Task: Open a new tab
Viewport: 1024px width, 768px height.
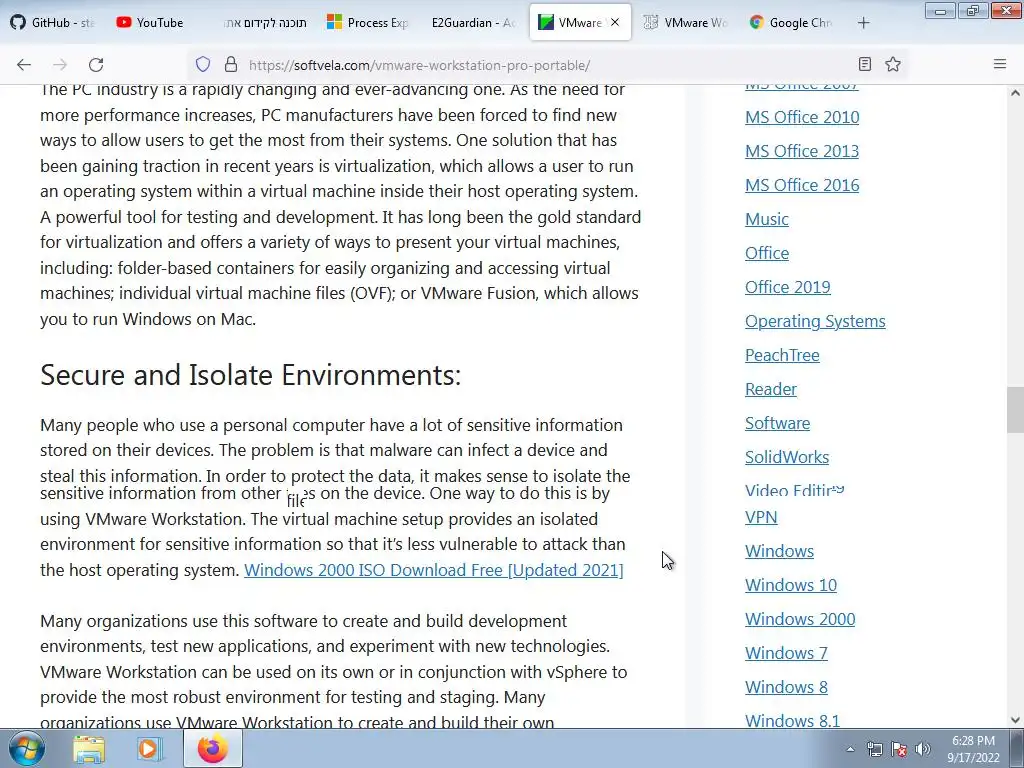Action: point(863,23)
